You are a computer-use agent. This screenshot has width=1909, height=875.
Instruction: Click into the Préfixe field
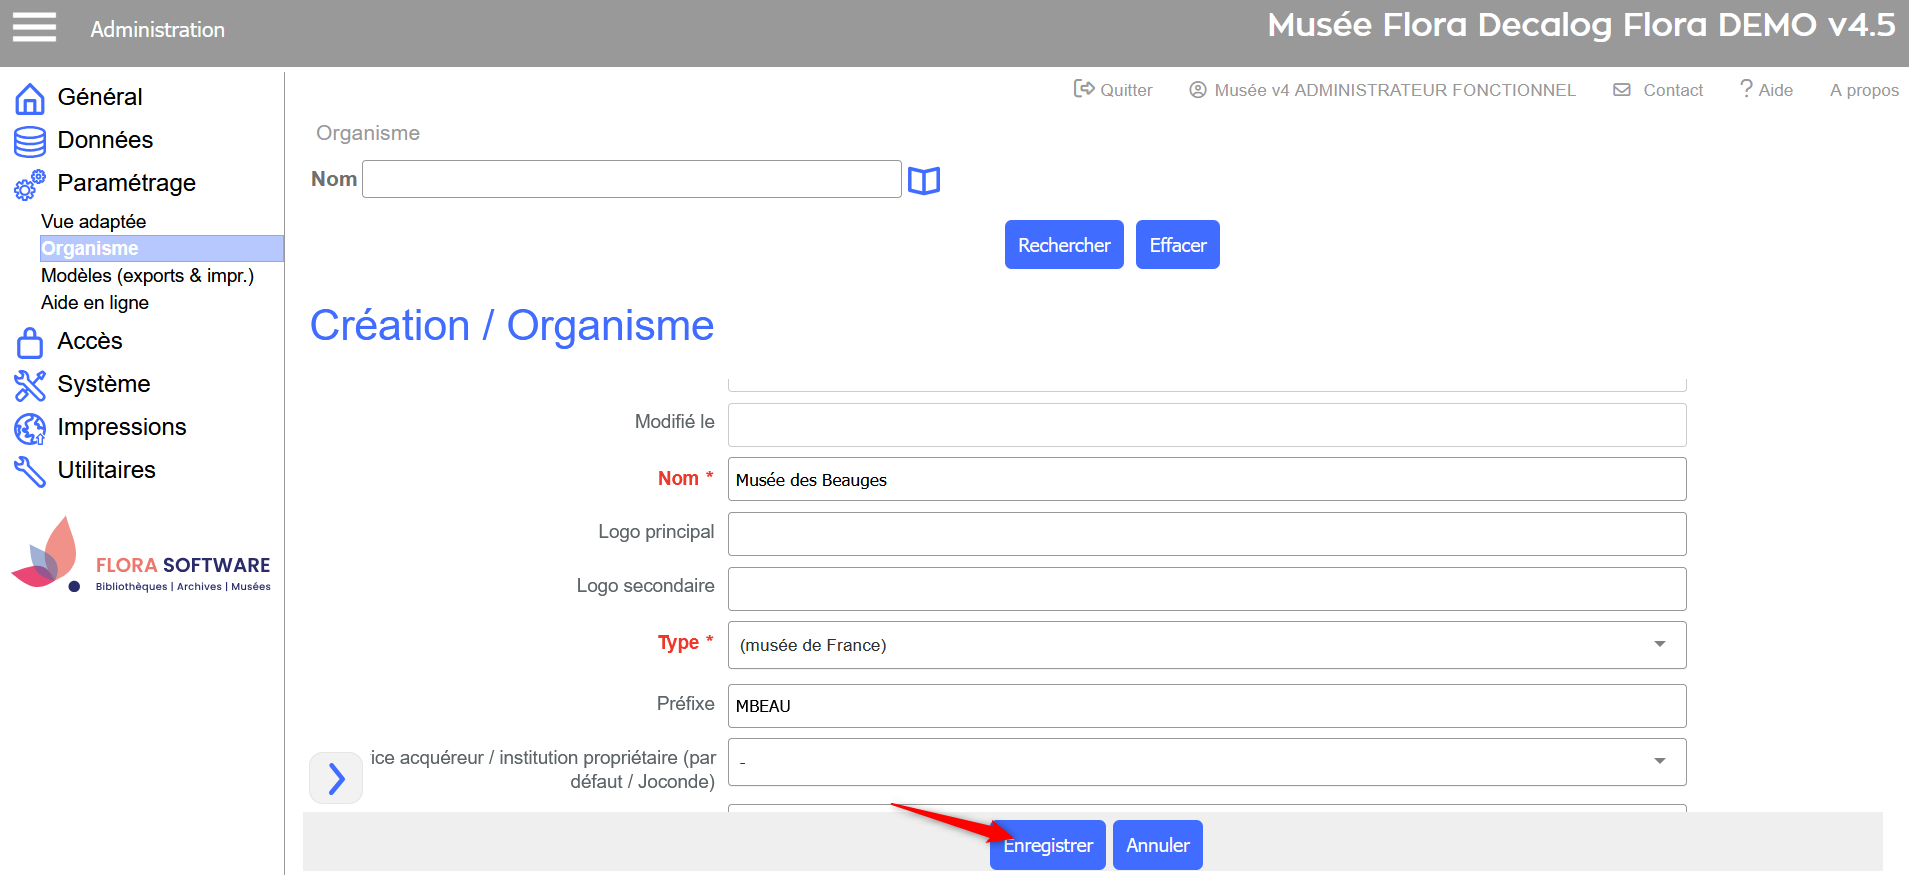1206,706
